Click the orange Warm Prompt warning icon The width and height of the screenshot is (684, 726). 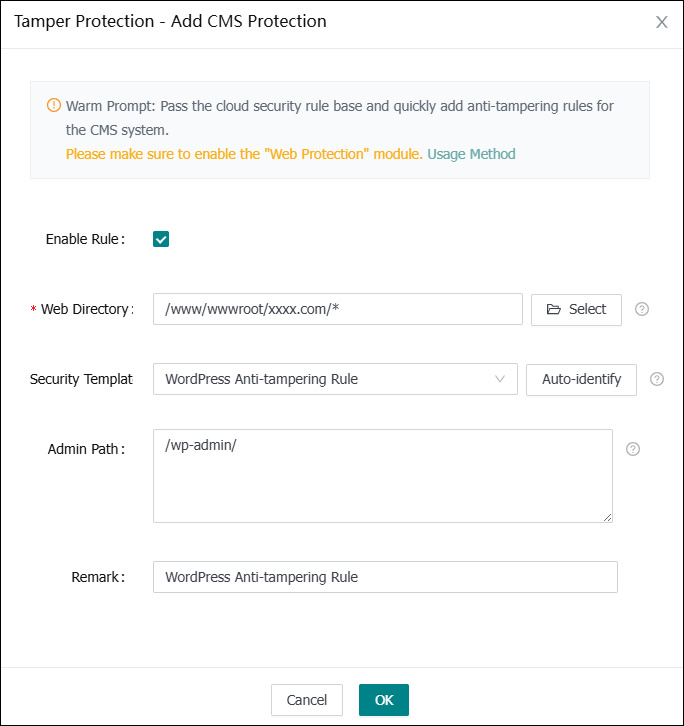coord(54,106)
